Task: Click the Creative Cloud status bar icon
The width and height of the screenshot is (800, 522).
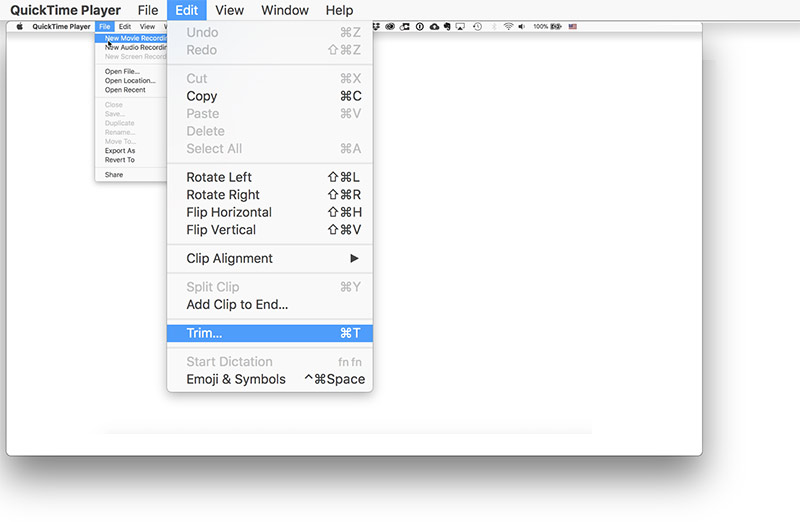Action: (390, 27)
